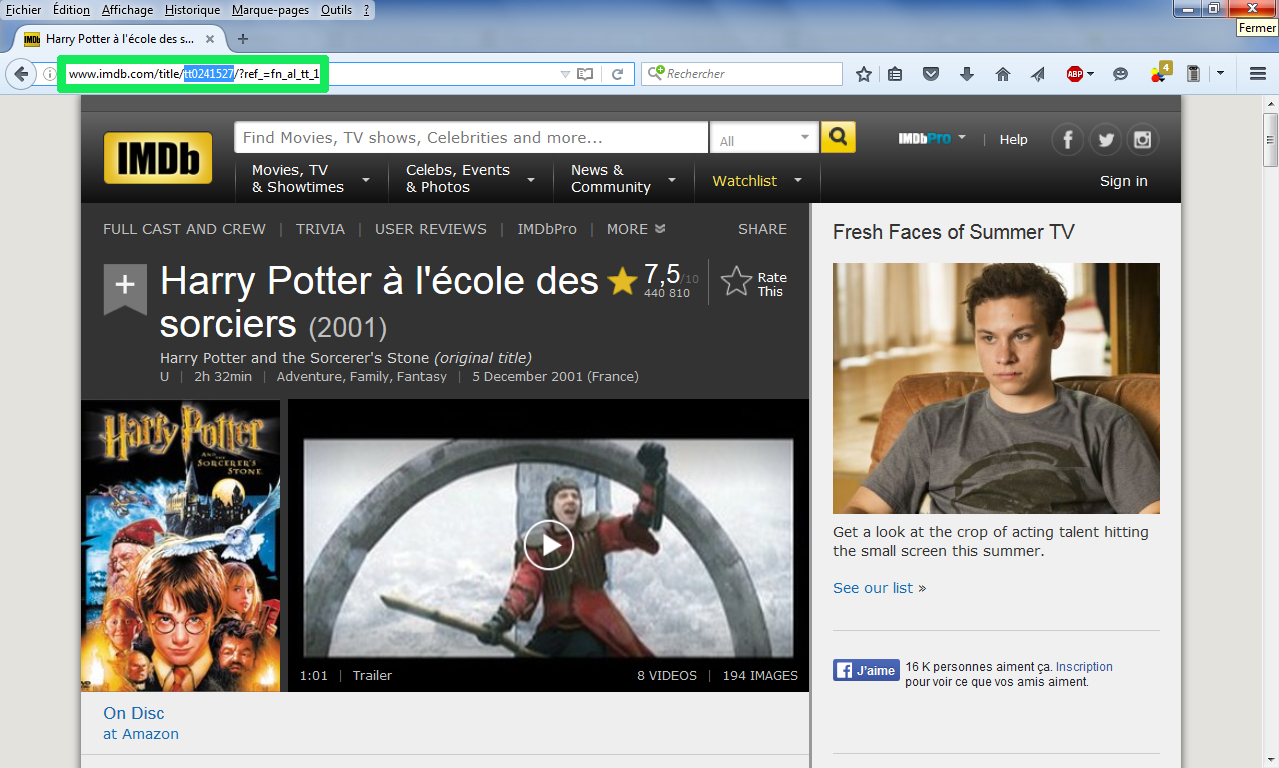The image size is (1279, 768).
Task: Visit IMDb's Twitter page icon
Action: tap(1105, 140)
